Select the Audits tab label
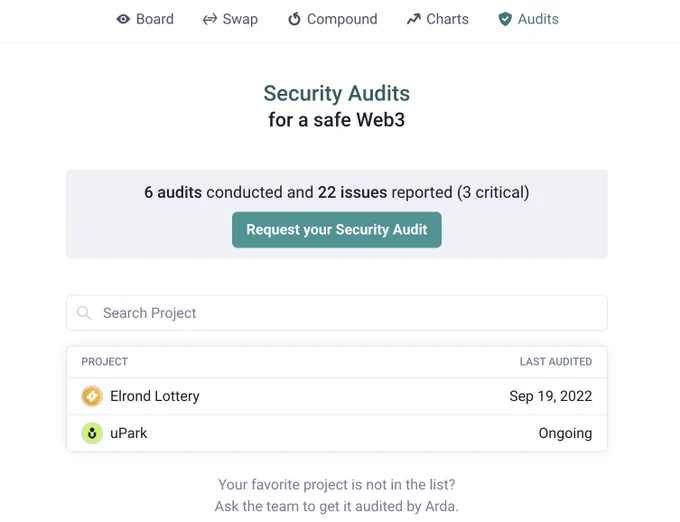 click(x=538, y=19)
